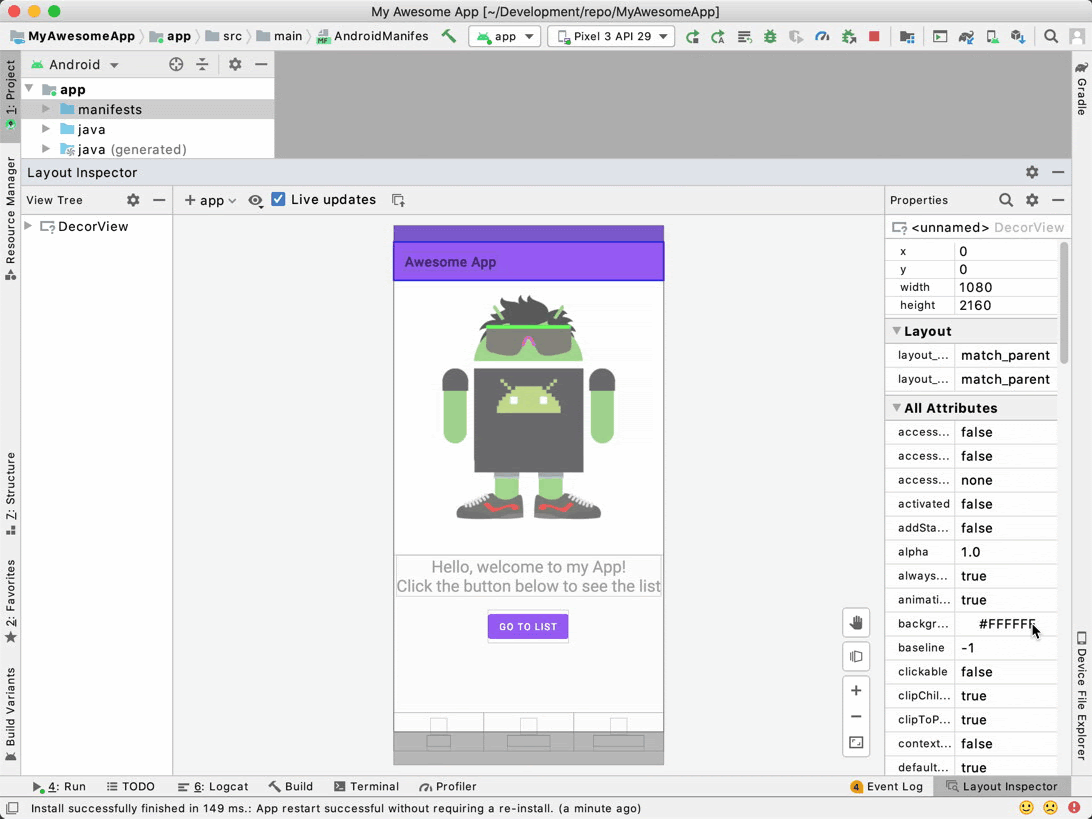
Task: Uncheck the Live updates checkbox
Action: 279,200
